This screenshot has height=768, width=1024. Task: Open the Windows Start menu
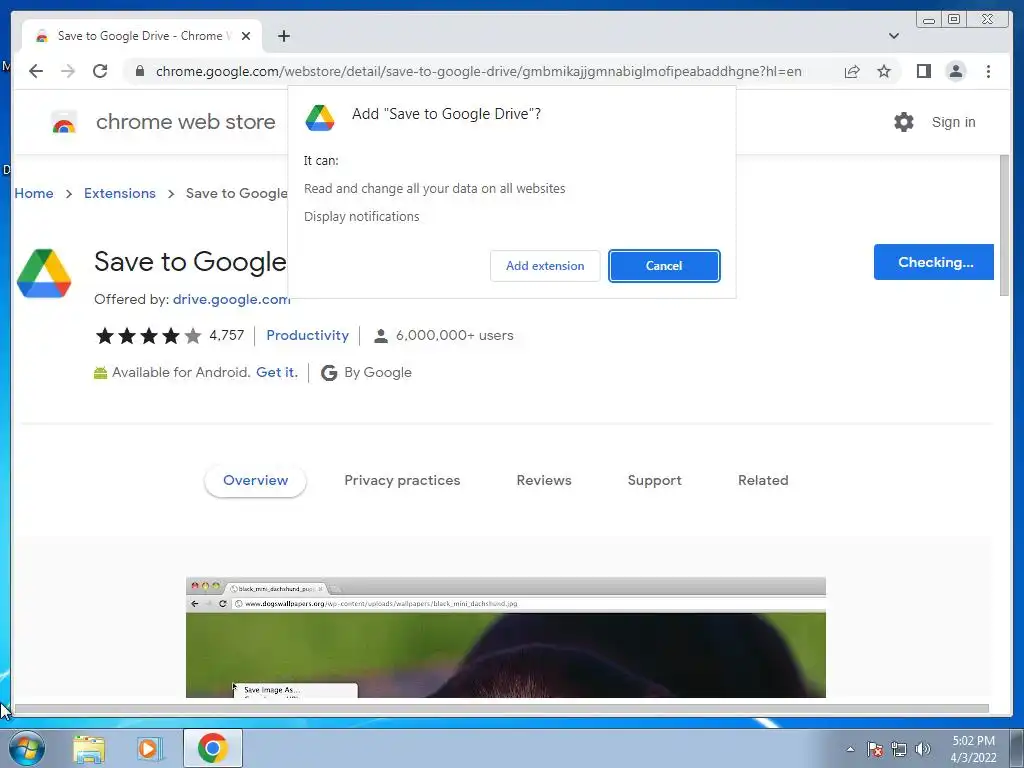pyautogui.click(x=26, y=748)
